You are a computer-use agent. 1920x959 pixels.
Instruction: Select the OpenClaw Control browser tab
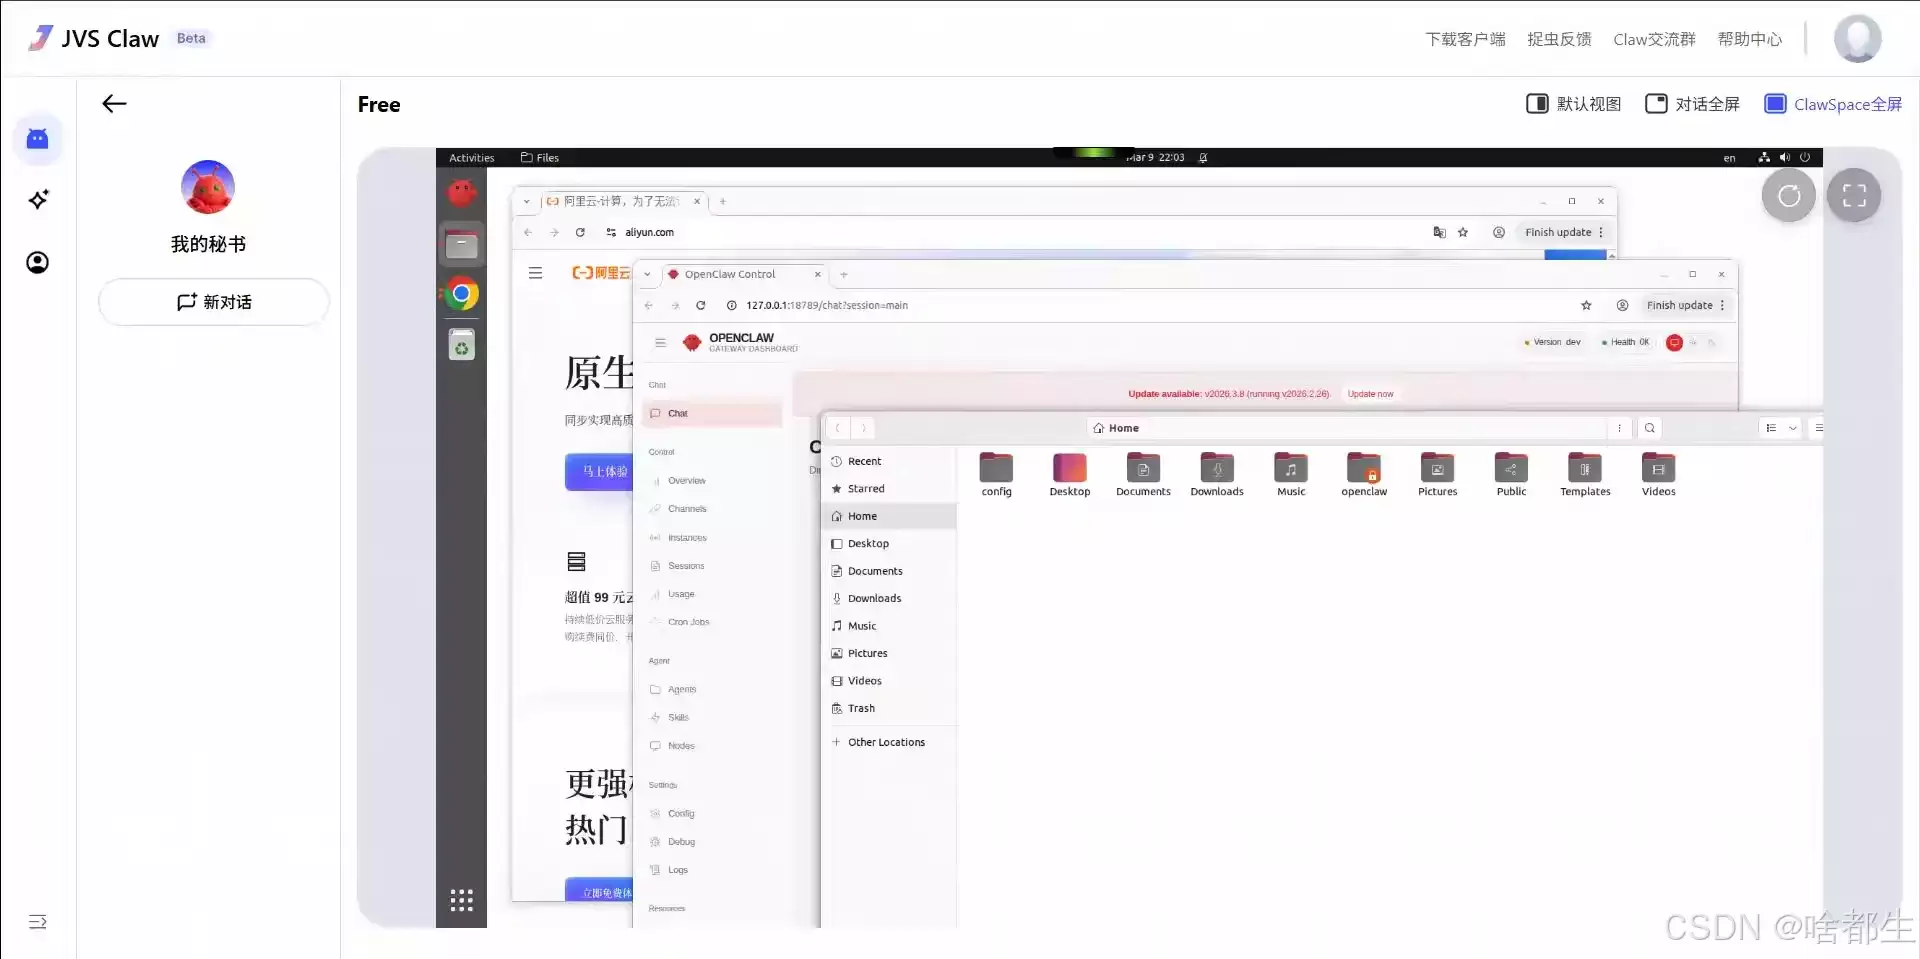731,273
